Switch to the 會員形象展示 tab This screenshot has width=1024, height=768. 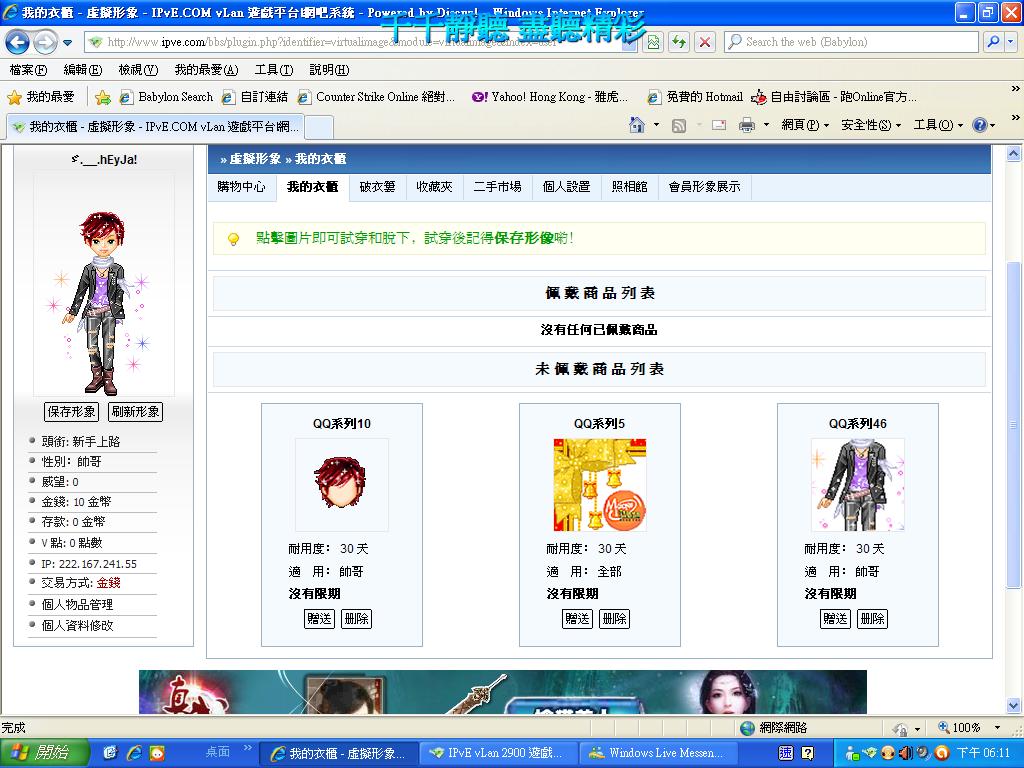point(705,187)
